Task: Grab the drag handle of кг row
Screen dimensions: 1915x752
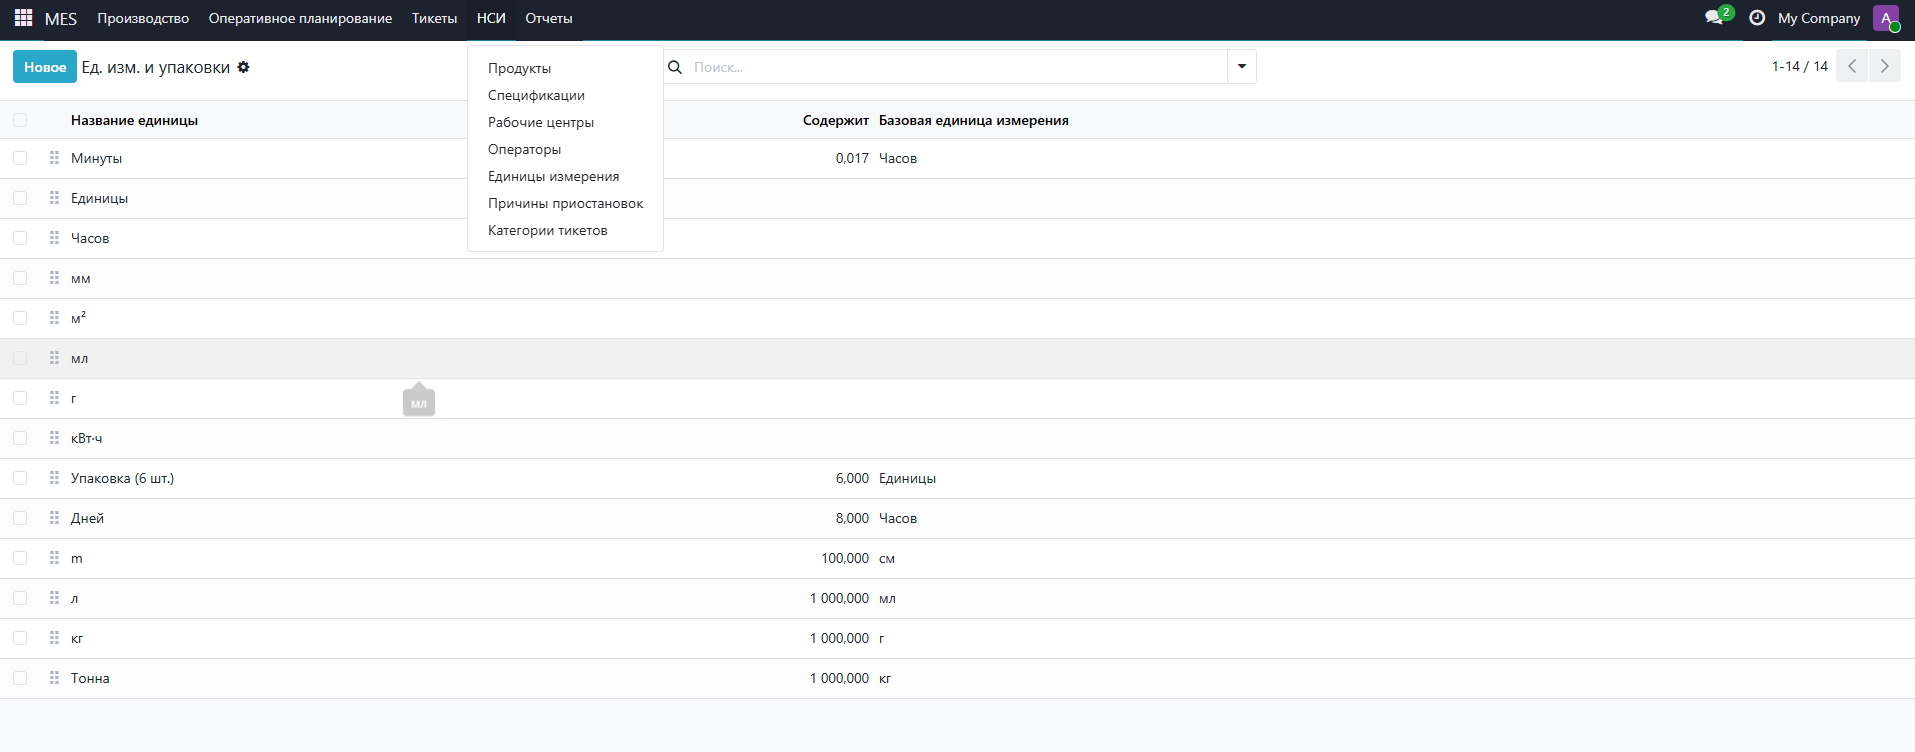Action: click(x=54, y=638)
